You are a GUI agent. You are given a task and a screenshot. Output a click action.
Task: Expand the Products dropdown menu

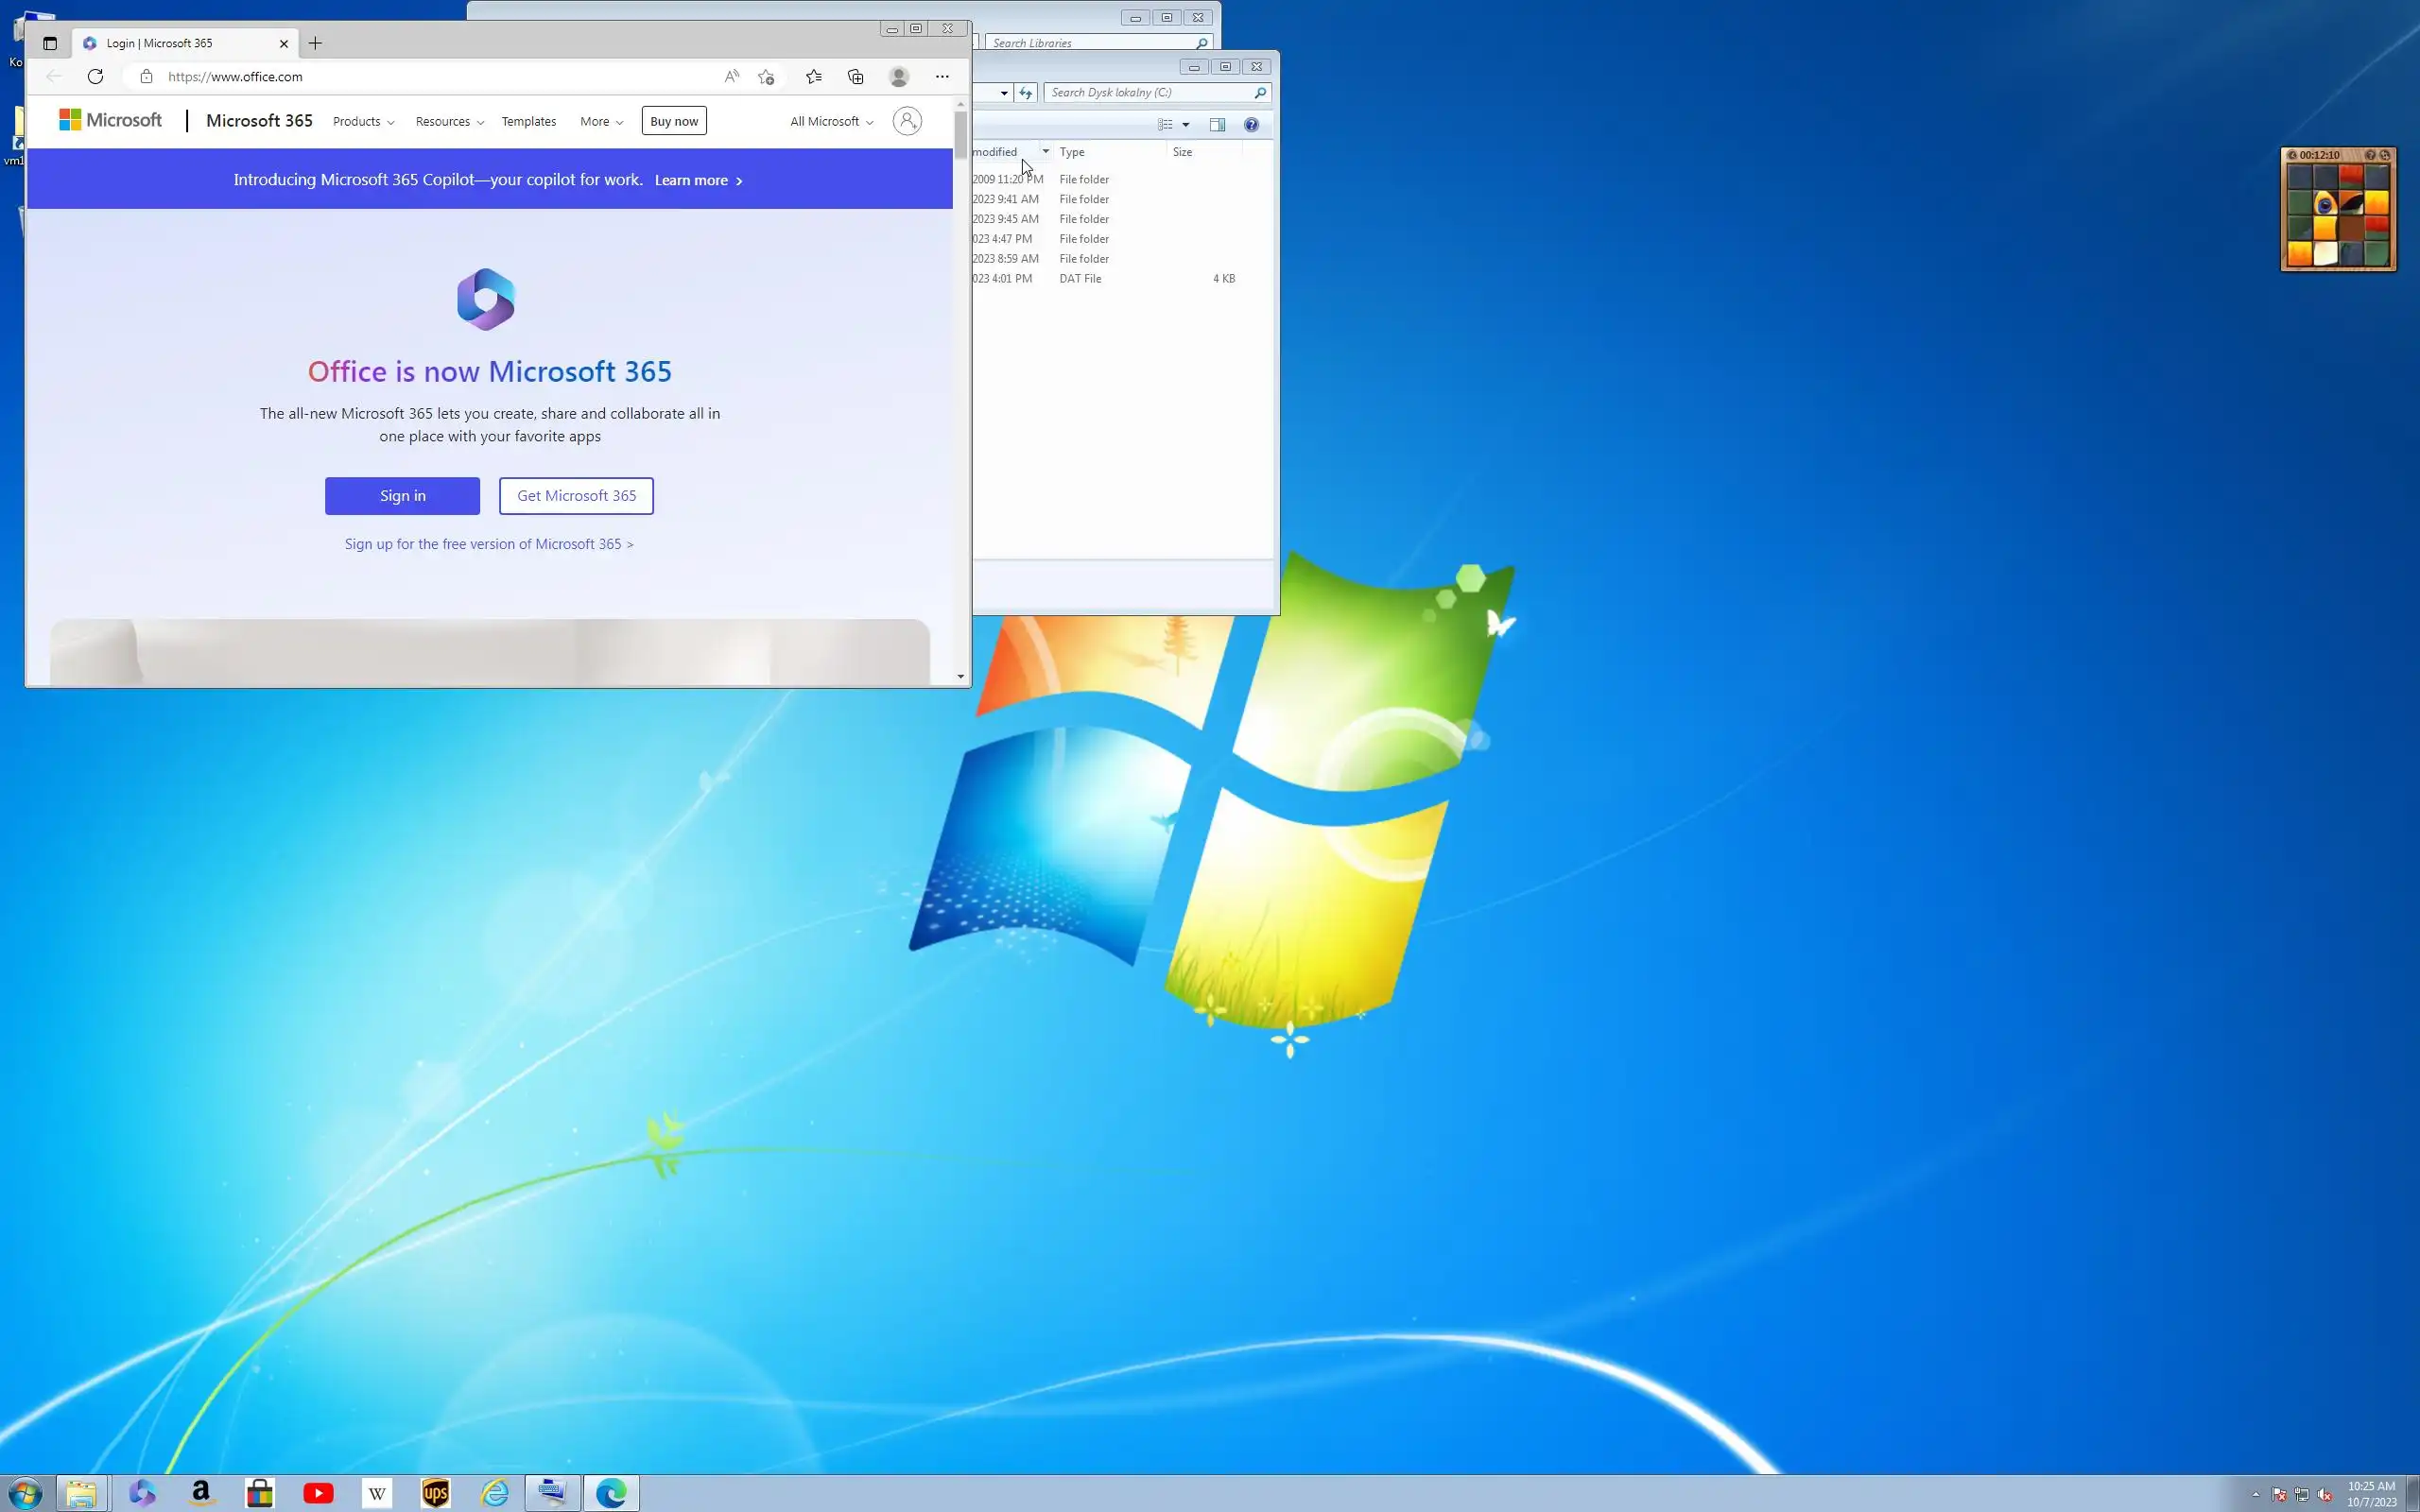point(363,121)
